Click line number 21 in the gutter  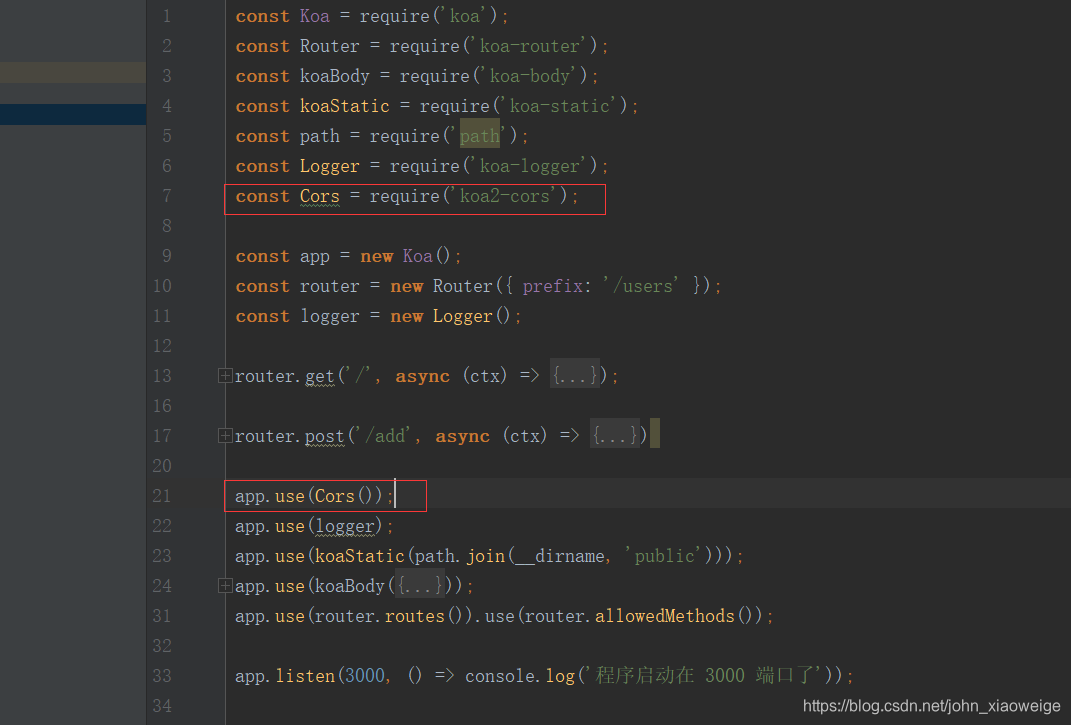click(162, 495)
